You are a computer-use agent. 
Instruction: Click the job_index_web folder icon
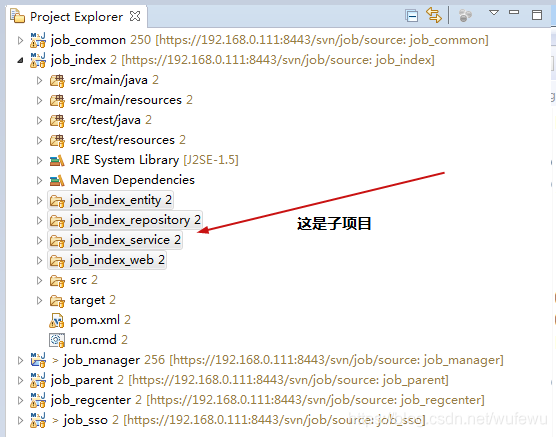(x=57, y=261)
